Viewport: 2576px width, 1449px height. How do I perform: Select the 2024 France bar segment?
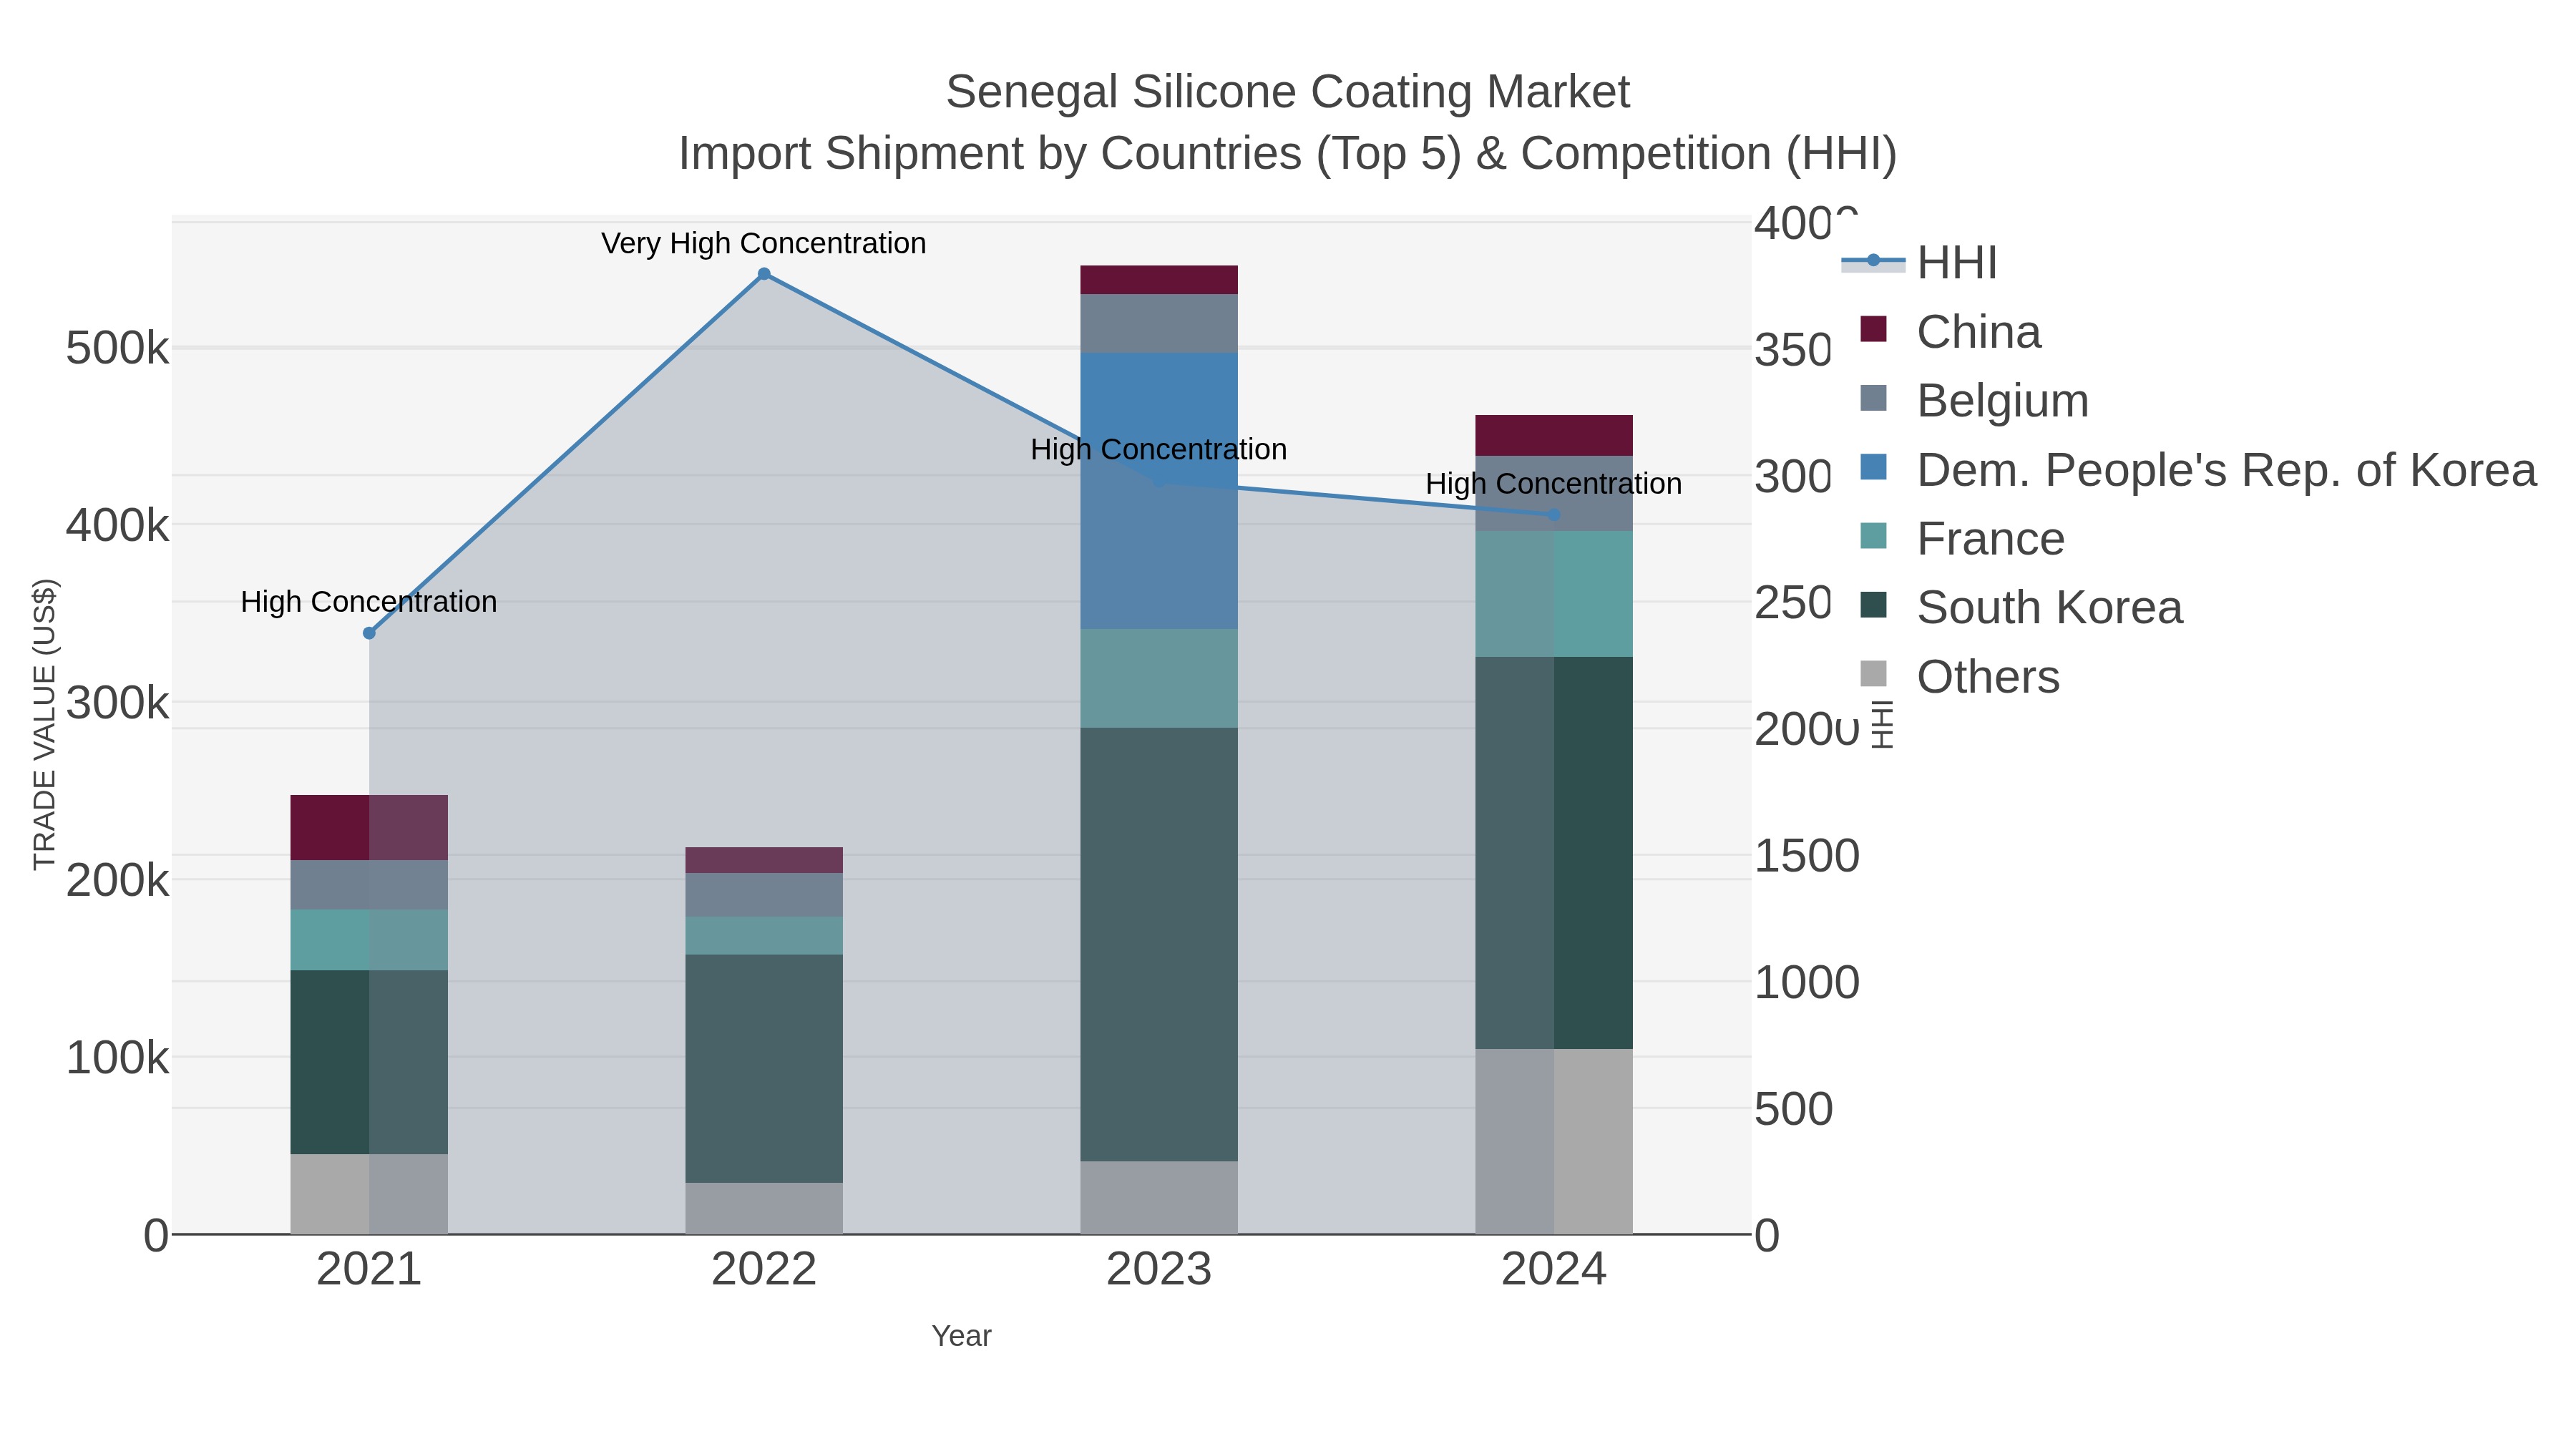point(1554,594)
